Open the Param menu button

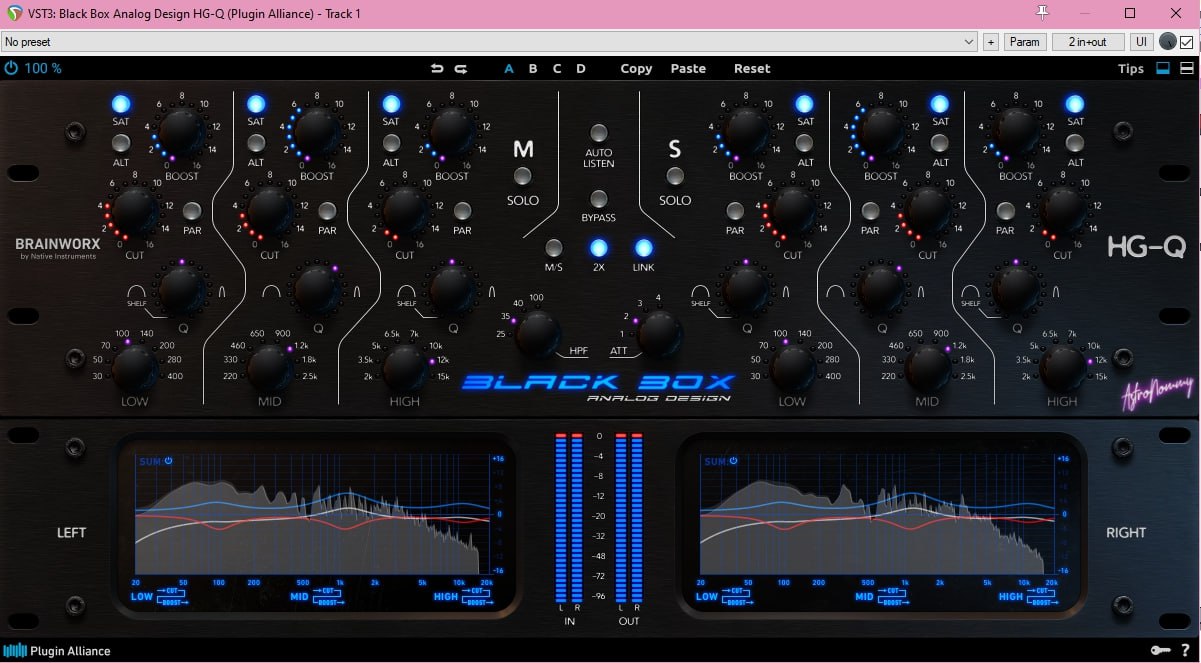[1024, 42]
